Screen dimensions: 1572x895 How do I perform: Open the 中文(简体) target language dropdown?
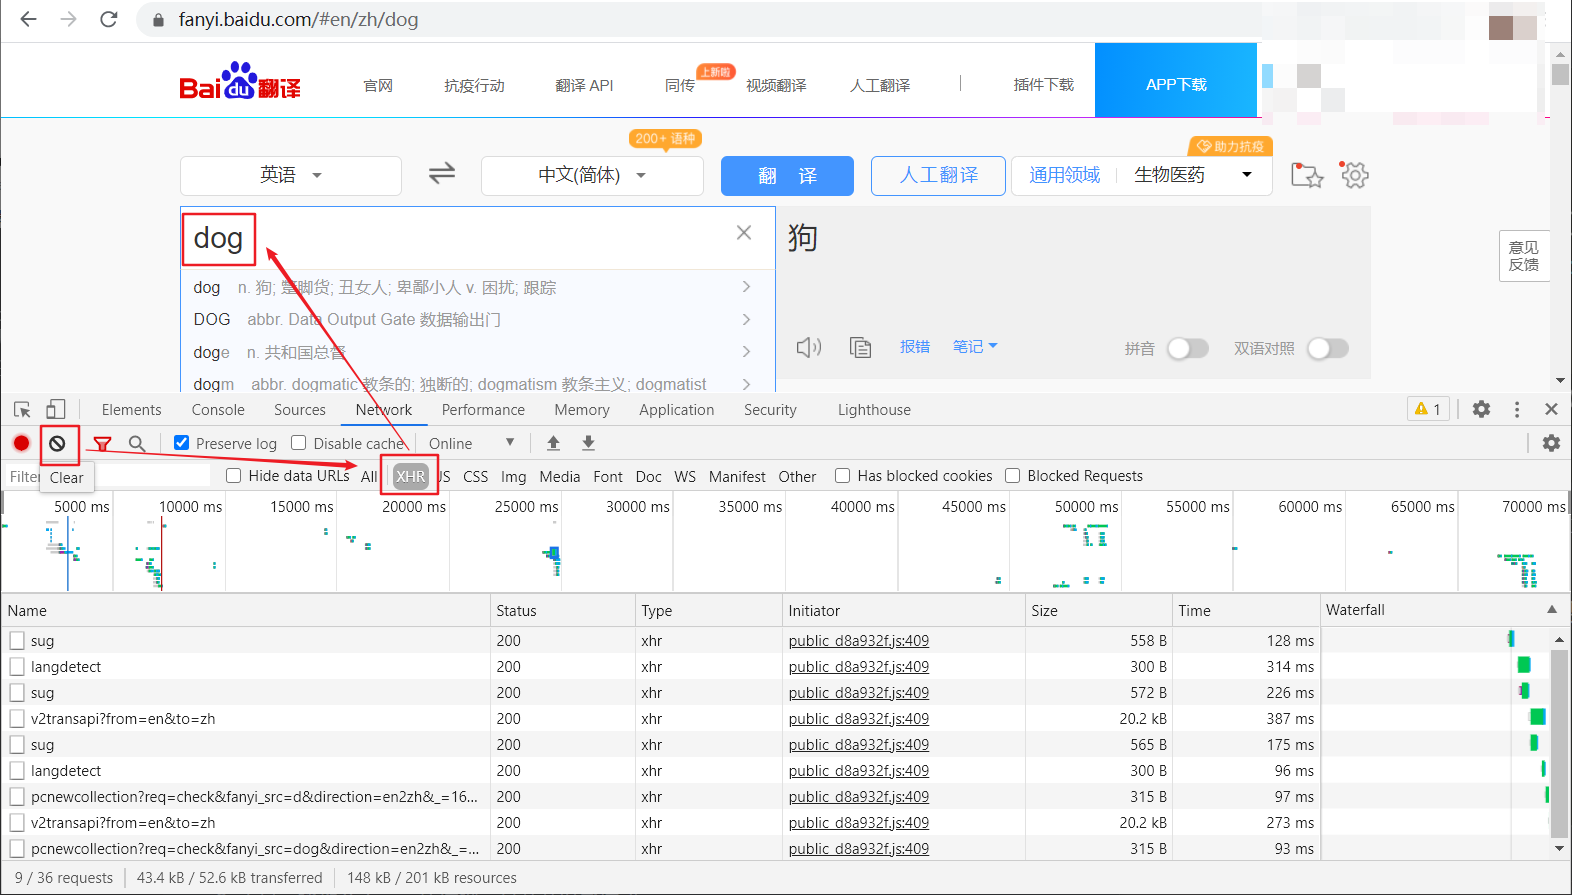[x=592, y=176]
